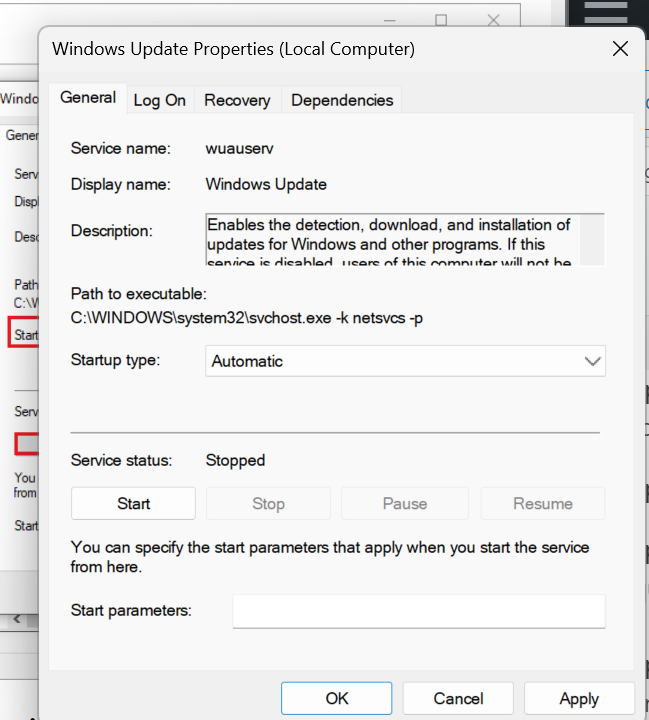The height and width of the screenshot is (720, 649).
Task: Confirm the dialog with OK
Action: [x=337, y=698]
